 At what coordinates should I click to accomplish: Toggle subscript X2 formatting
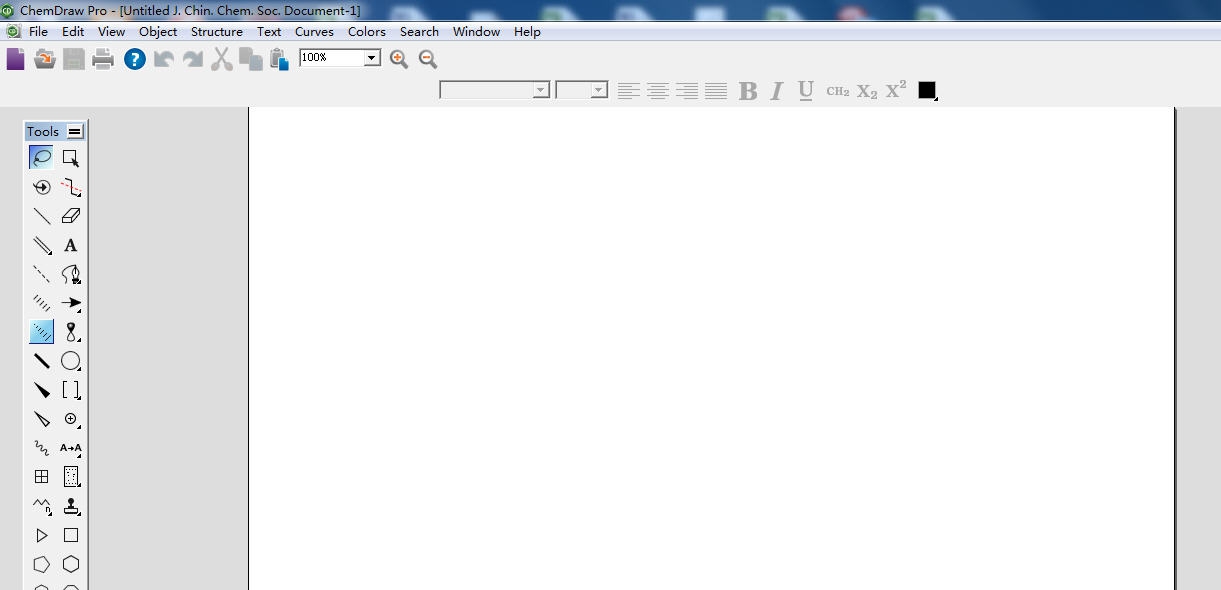tap(867, 92)
